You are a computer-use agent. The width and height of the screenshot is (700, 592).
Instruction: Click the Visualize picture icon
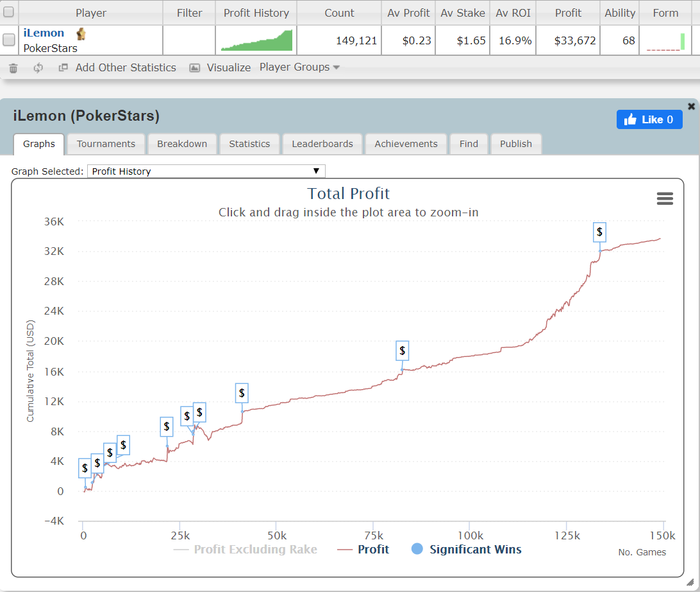coord(194,68)
